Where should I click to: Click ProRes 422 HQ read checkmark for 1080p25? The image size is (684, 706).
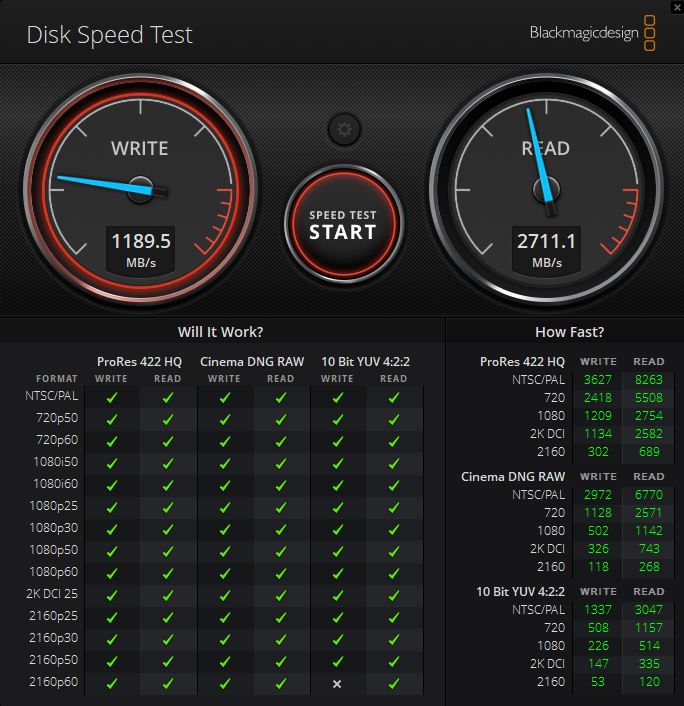pyautogui.click(x=168, y=507)
